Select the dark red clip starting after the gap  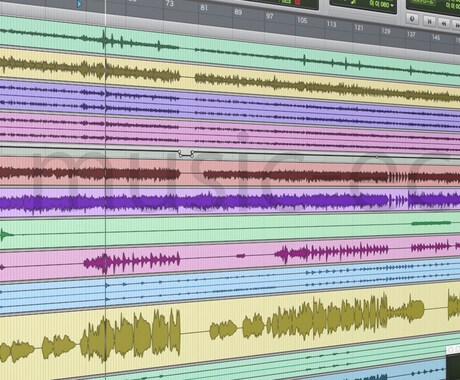(x=332, y=176)
